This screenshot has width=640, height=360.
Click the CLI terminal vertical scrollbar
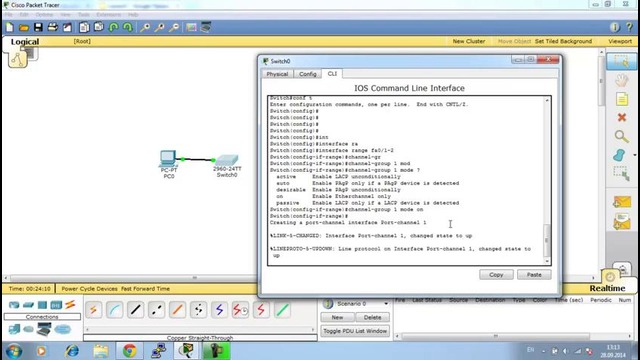547,180
